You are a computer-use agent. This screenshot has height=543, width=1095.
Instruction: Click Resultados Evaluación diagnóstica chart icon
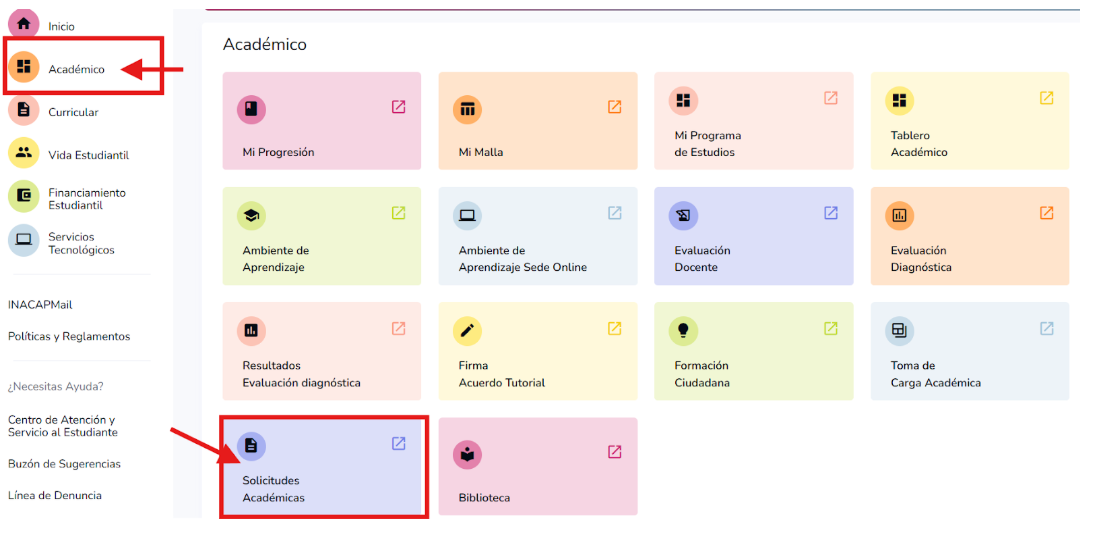pos(251,331)
